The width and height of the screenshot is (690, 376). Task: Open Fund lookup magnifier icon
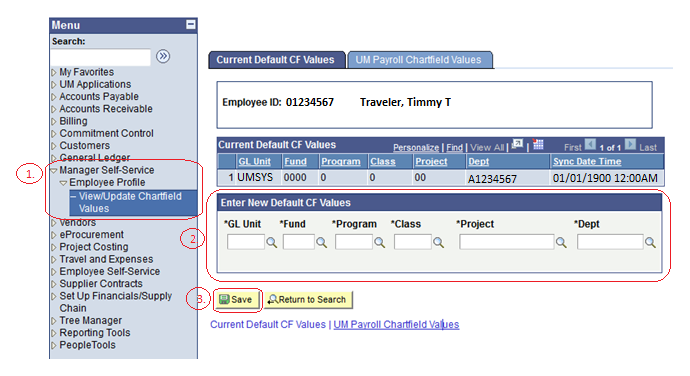(322, 243)
